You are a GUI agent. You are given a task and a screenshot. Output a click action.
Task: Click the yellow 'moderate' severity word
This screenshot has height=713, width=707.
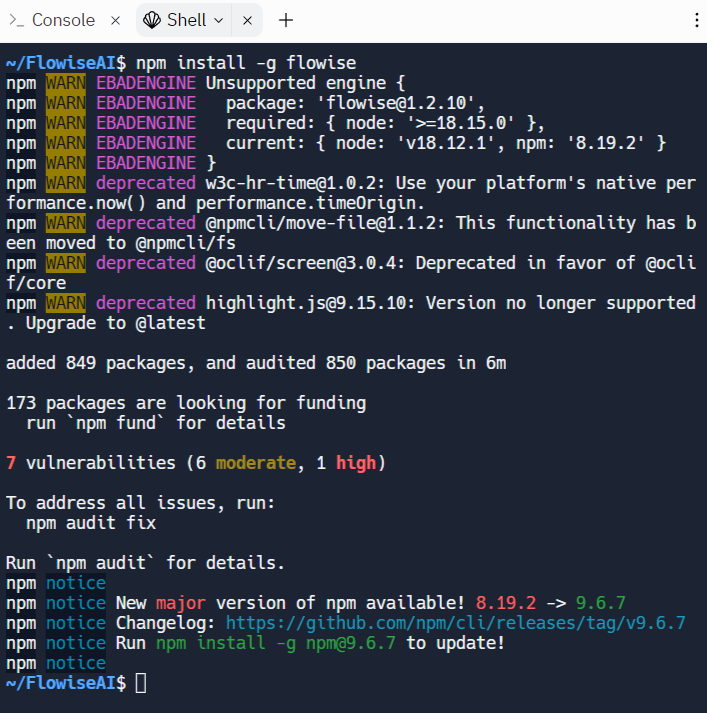[x=256, y=463]
